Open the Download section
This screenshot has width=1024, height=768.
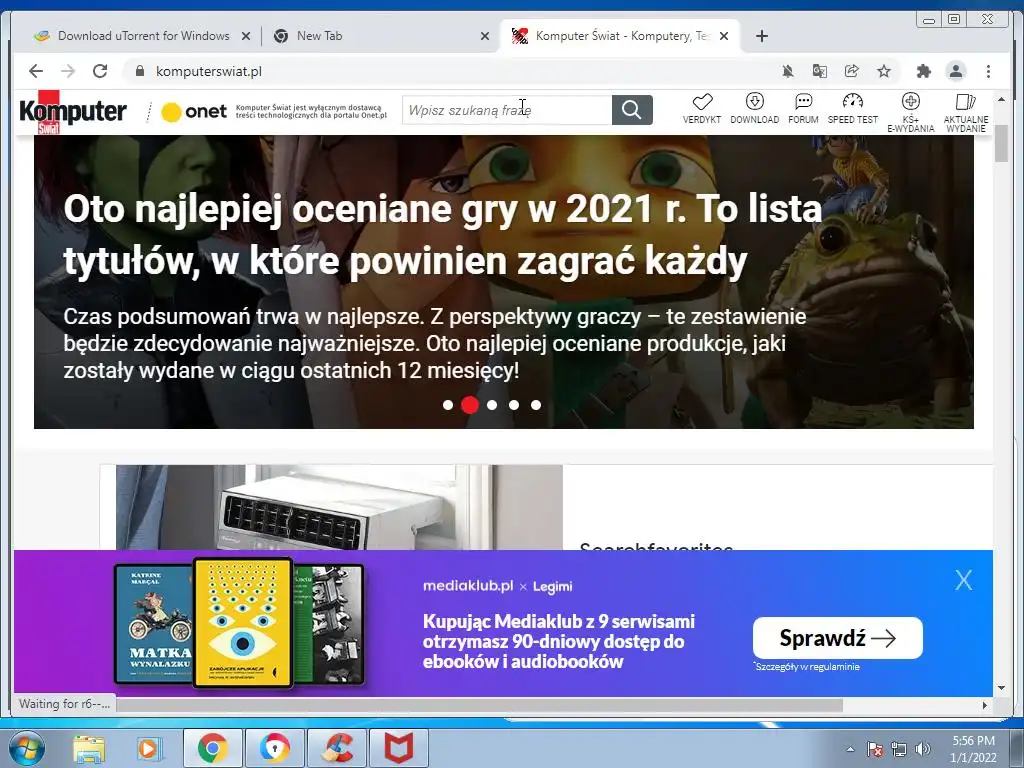click(x=754, y=108)
